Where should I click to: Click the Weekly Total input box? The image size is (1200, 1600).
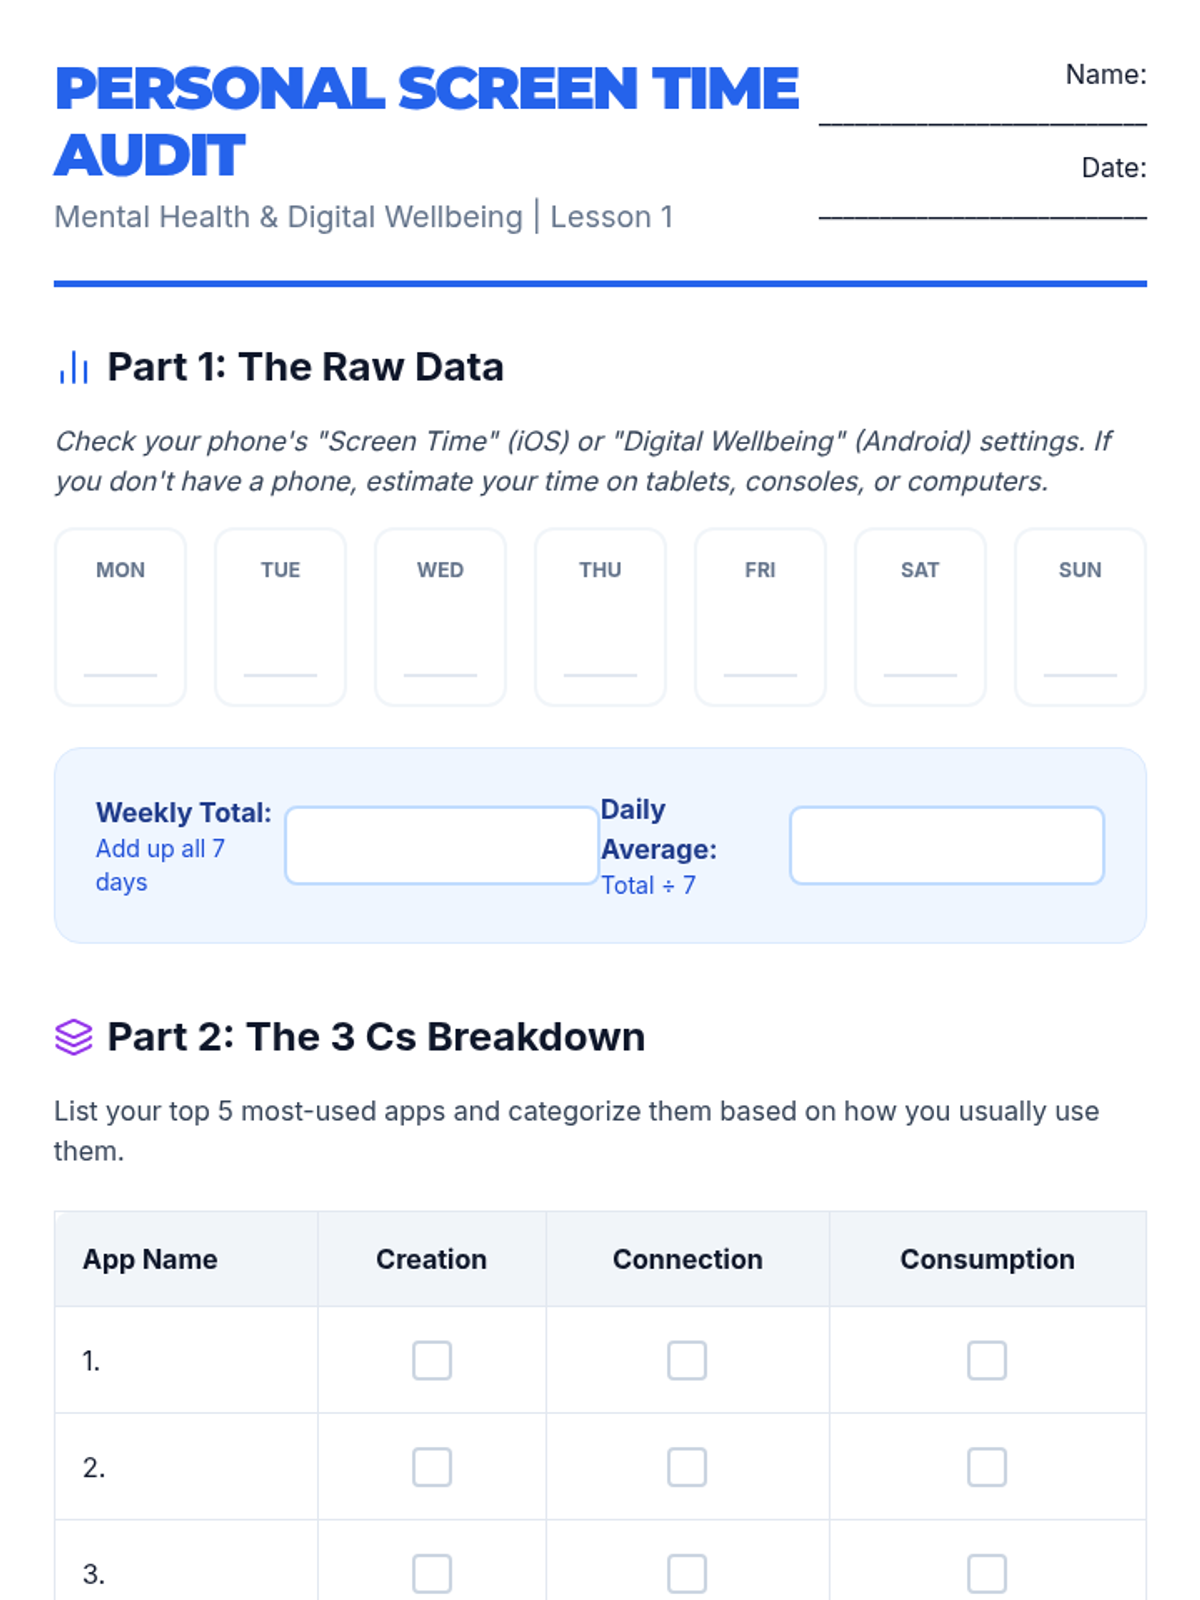point(441,846)
